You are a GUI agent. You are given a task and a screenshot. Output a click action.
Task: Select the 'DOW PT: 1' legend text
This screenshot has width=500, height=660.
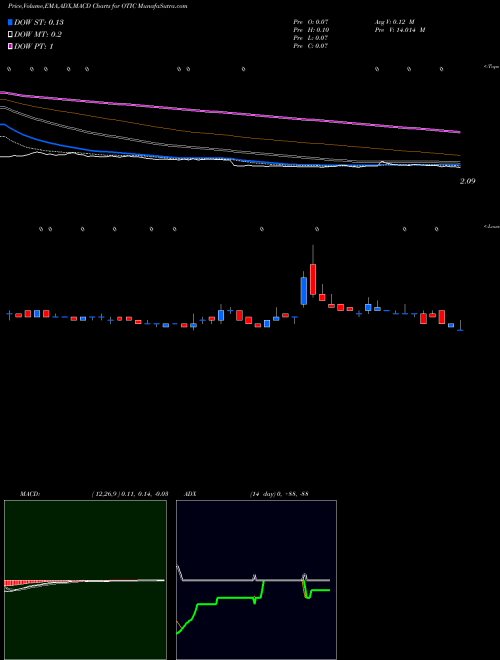click(34, 46)
